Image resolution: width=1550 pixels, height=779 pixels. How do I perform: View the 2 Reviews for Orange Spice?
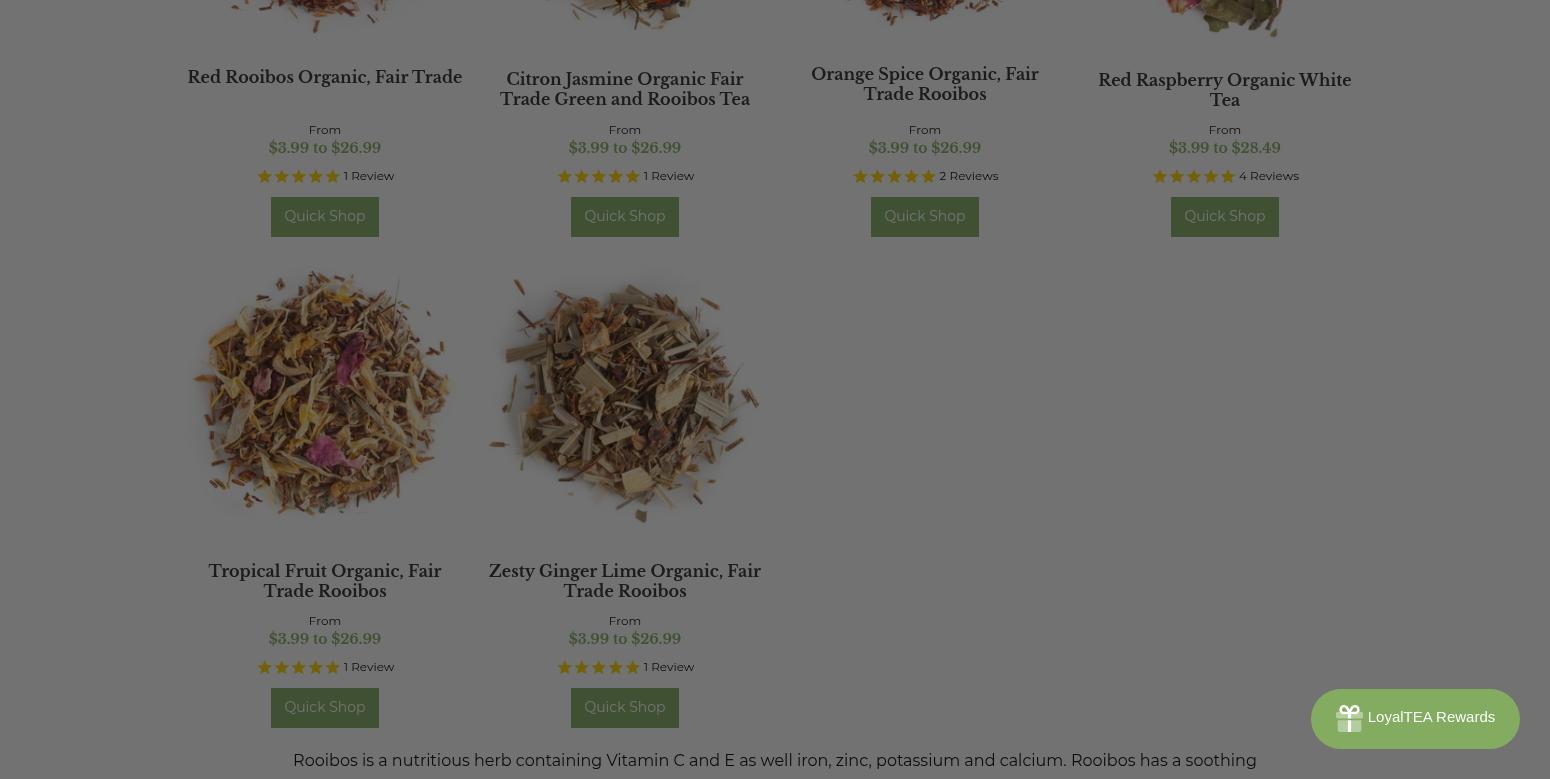969,176
